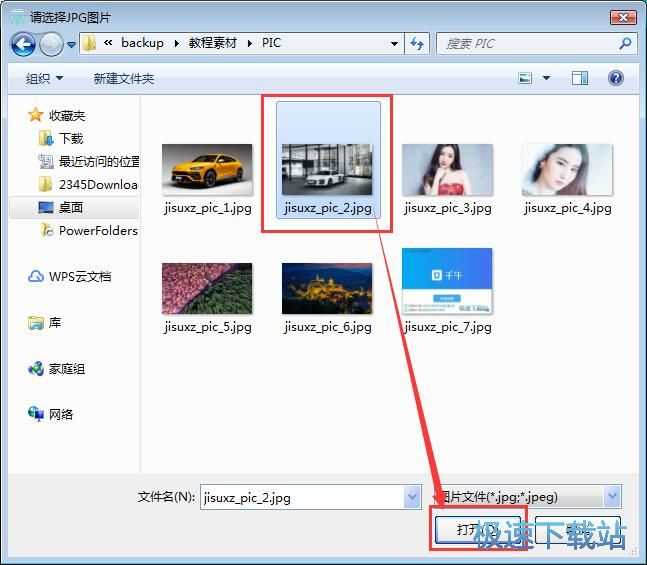
Task: Select 最近访问的位置 in navigation pane
Action: coord(99,161)
